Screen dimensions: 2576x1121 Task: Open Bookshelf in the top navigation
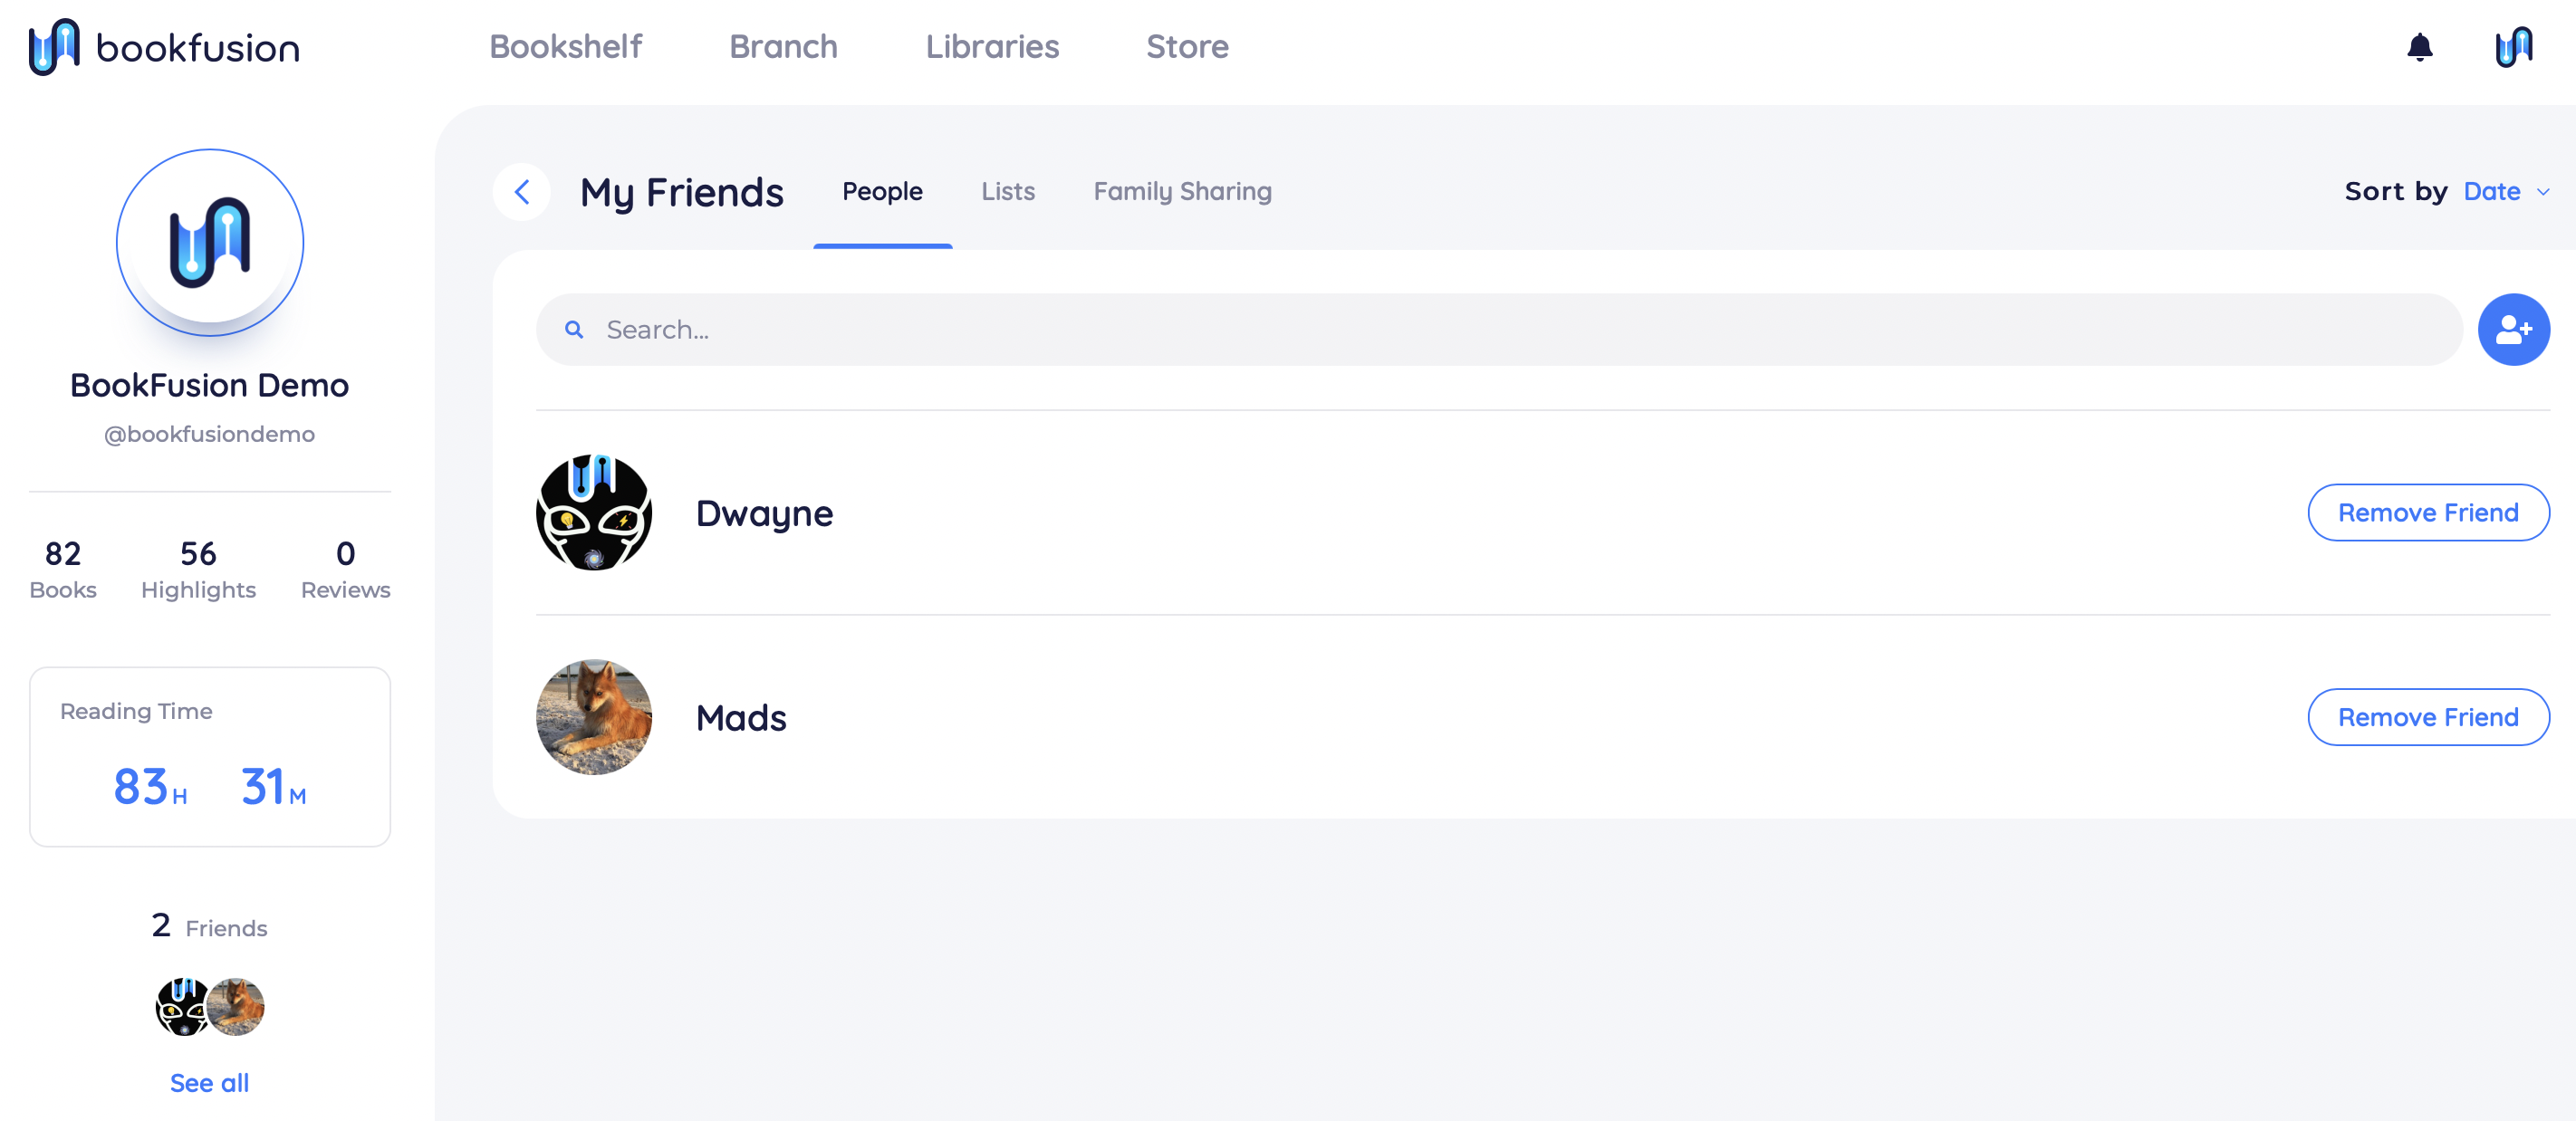pos(565,47)
